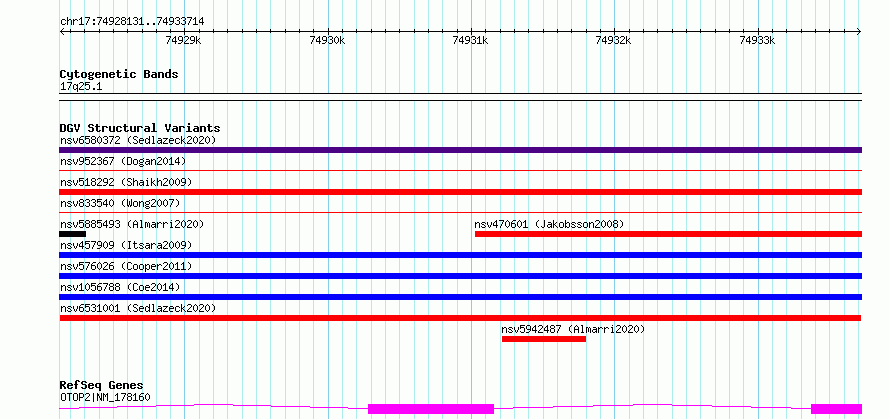Click the nsv518292 (Shaikh2009) label

[x=126, y=182]
